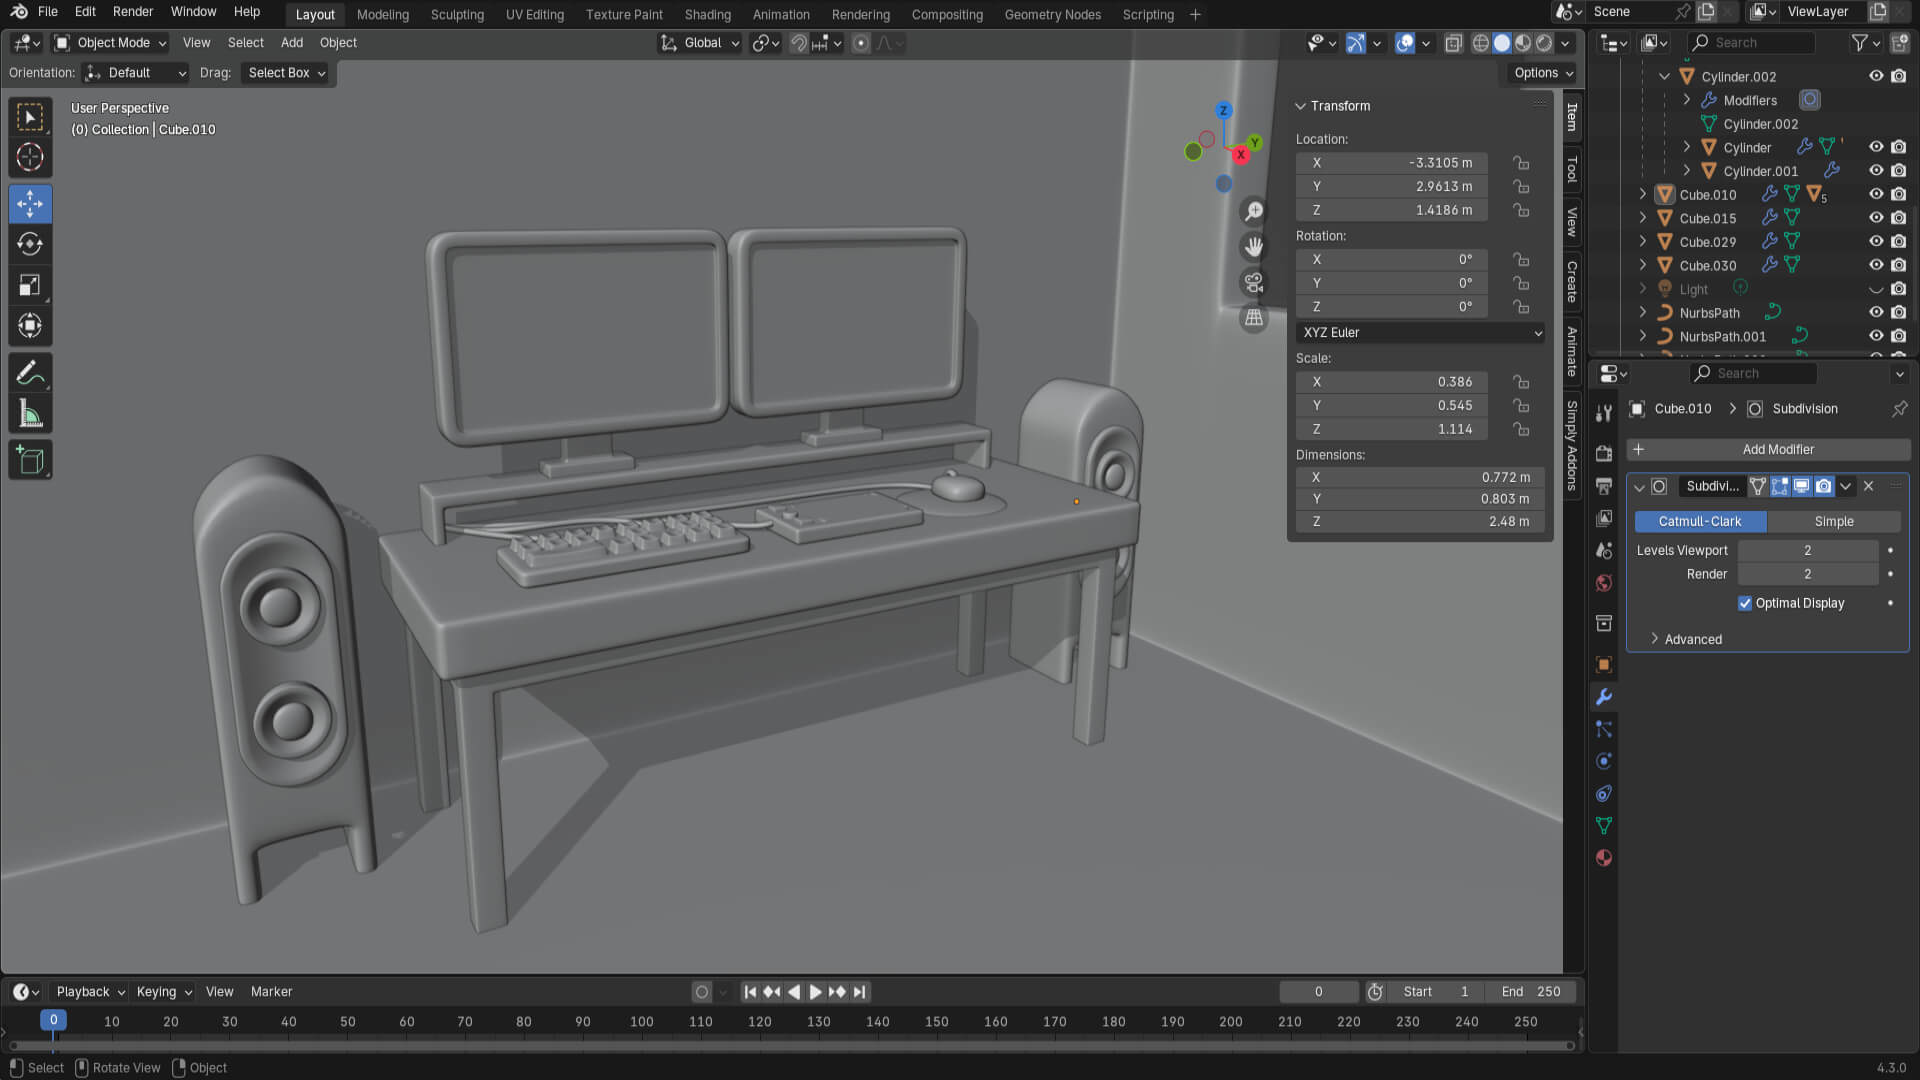Click the play animation button

click(x=815, y=992)
